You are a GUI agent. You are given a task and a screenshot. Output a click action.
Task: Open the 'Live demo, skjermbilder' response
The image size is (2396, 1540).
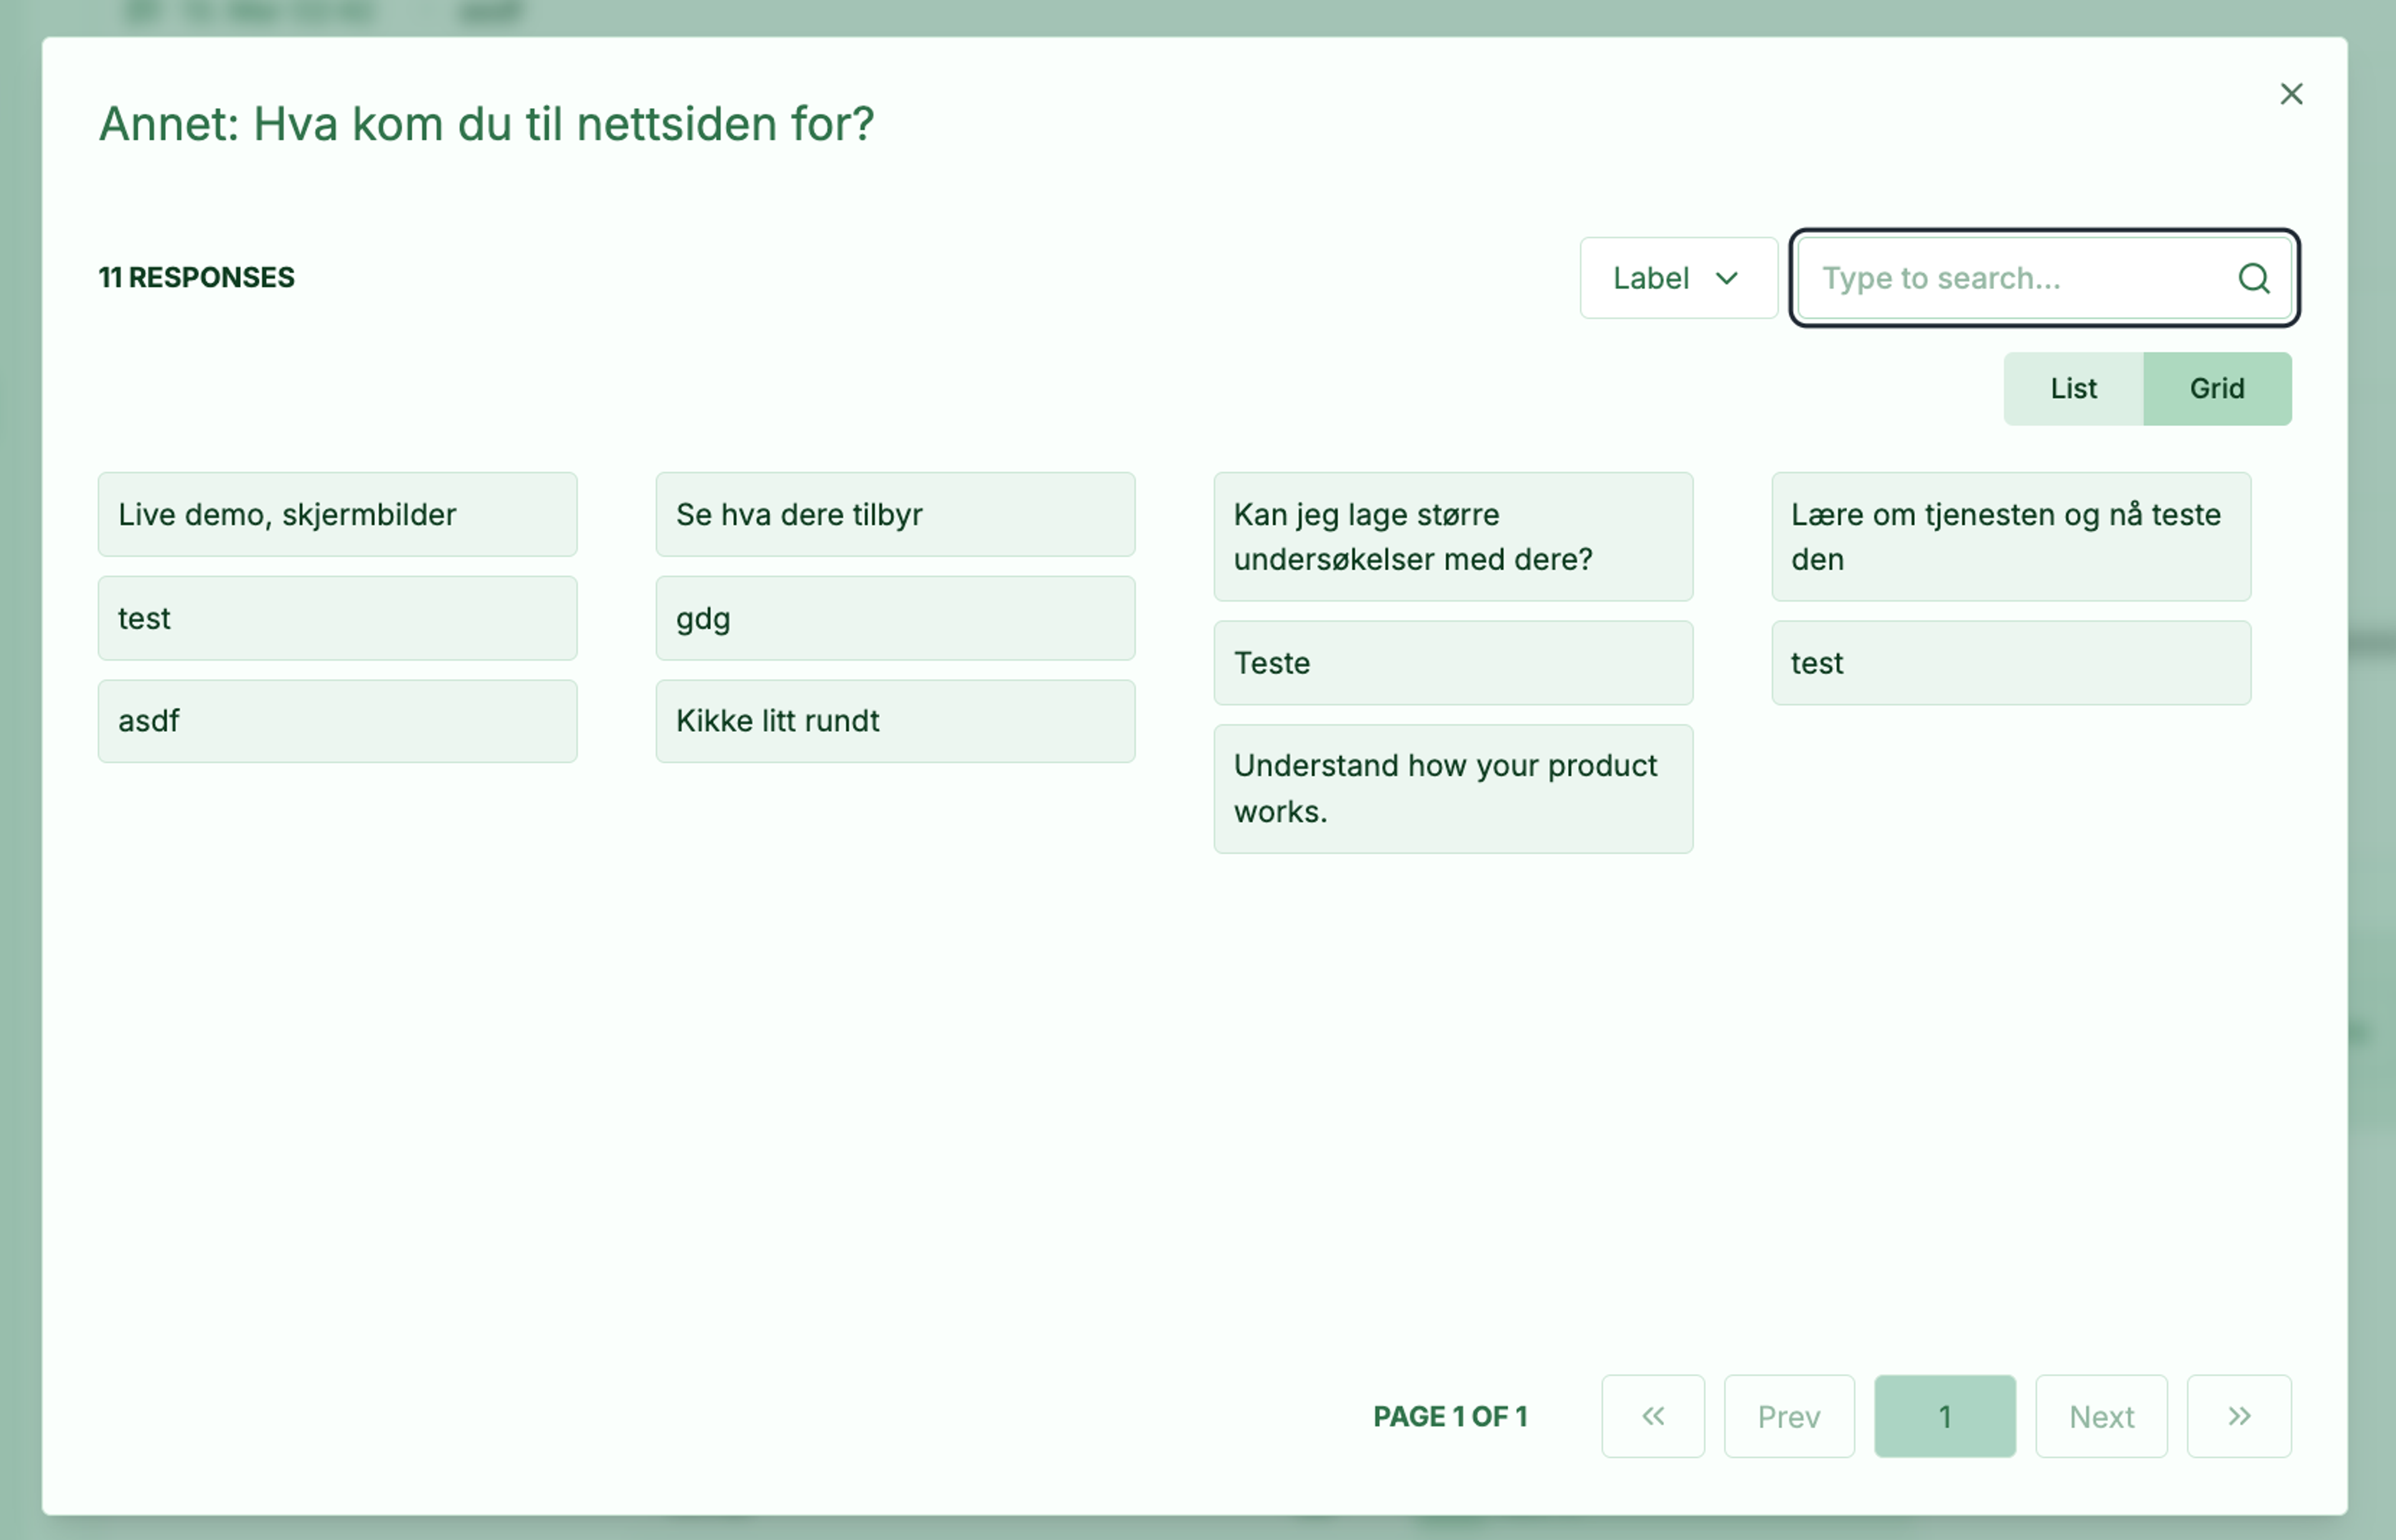[338, 514]
